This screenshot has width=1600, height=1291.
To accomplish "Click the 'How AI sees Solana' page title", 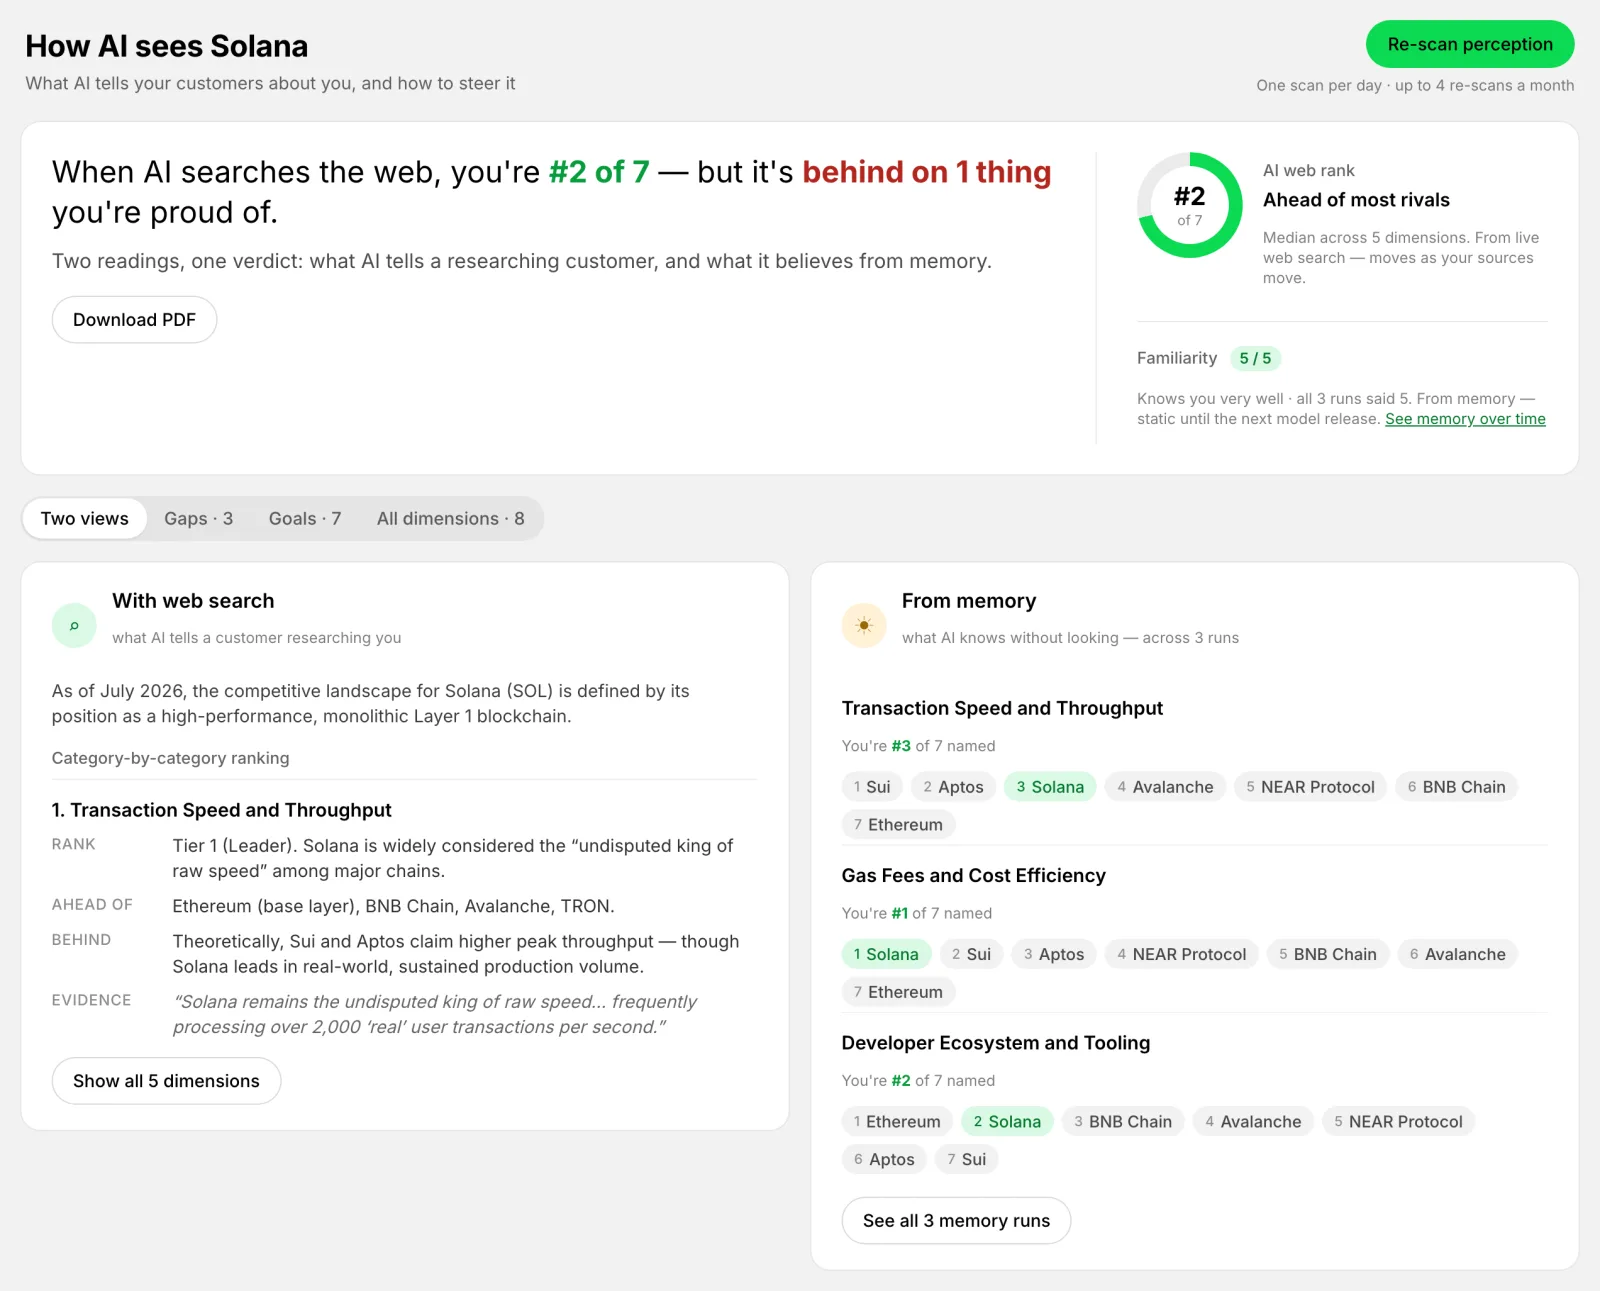I will 166,46.
